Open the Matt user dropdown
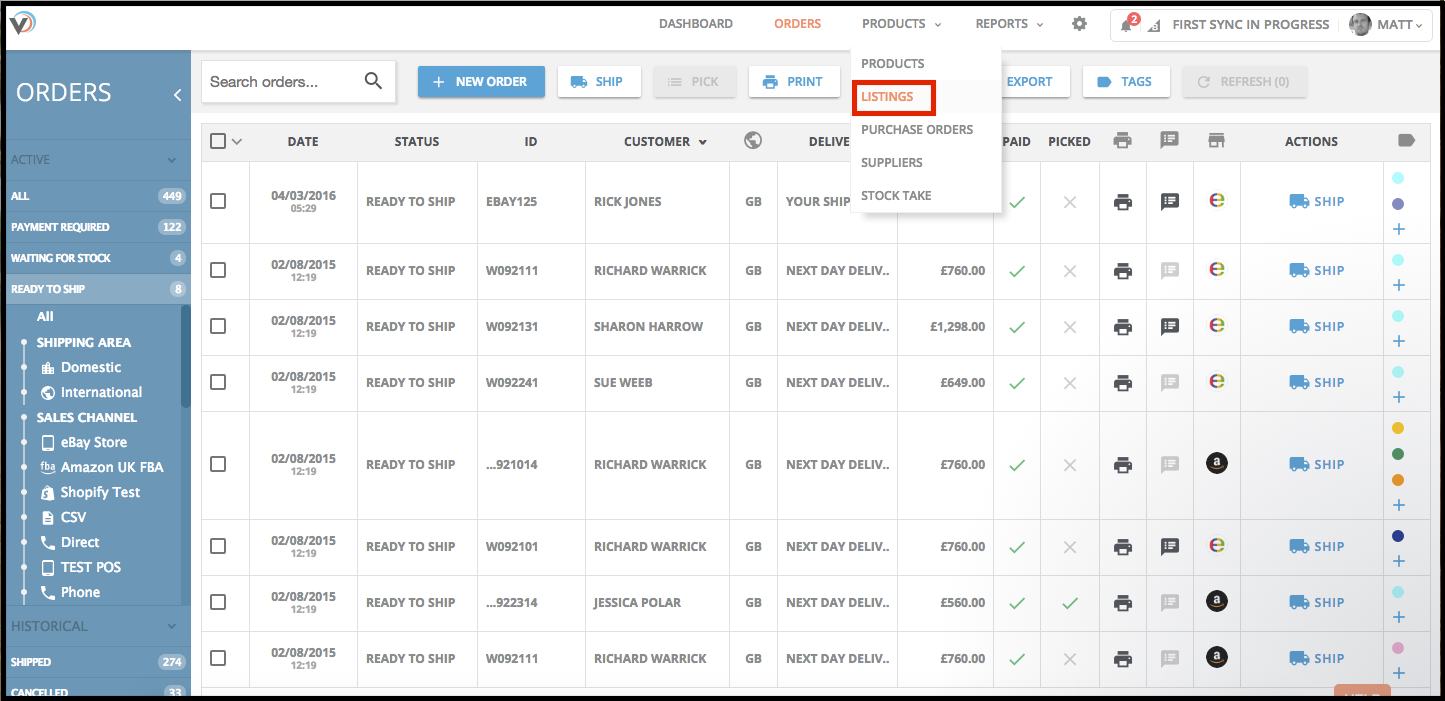 click(x=1388, y=25)
